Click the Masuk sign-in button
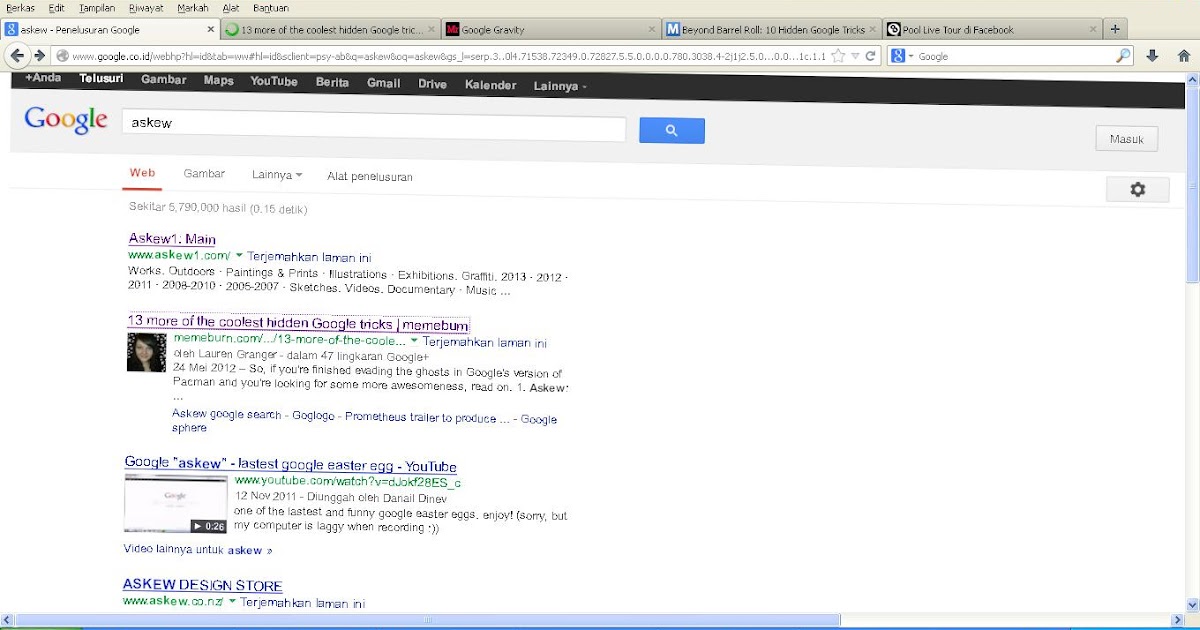This screenshot has width=1200, height=630. [1127, 139]
